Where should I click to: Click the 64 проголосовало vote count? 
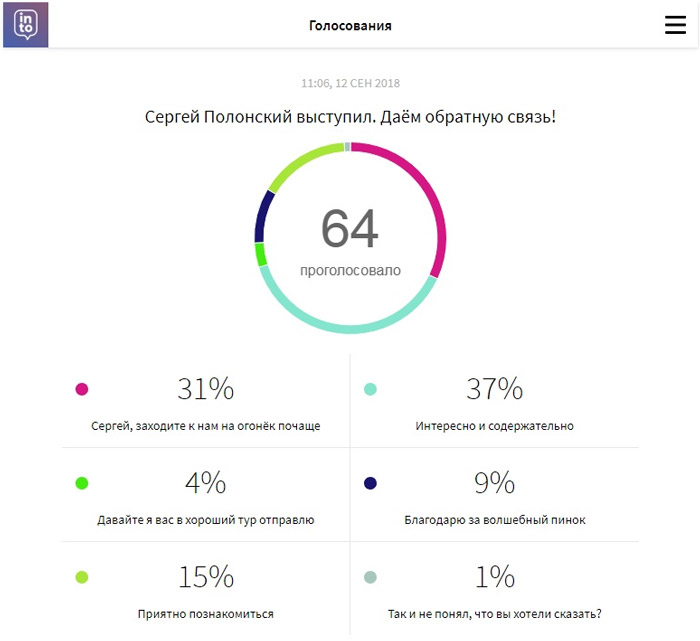[350, 241]
